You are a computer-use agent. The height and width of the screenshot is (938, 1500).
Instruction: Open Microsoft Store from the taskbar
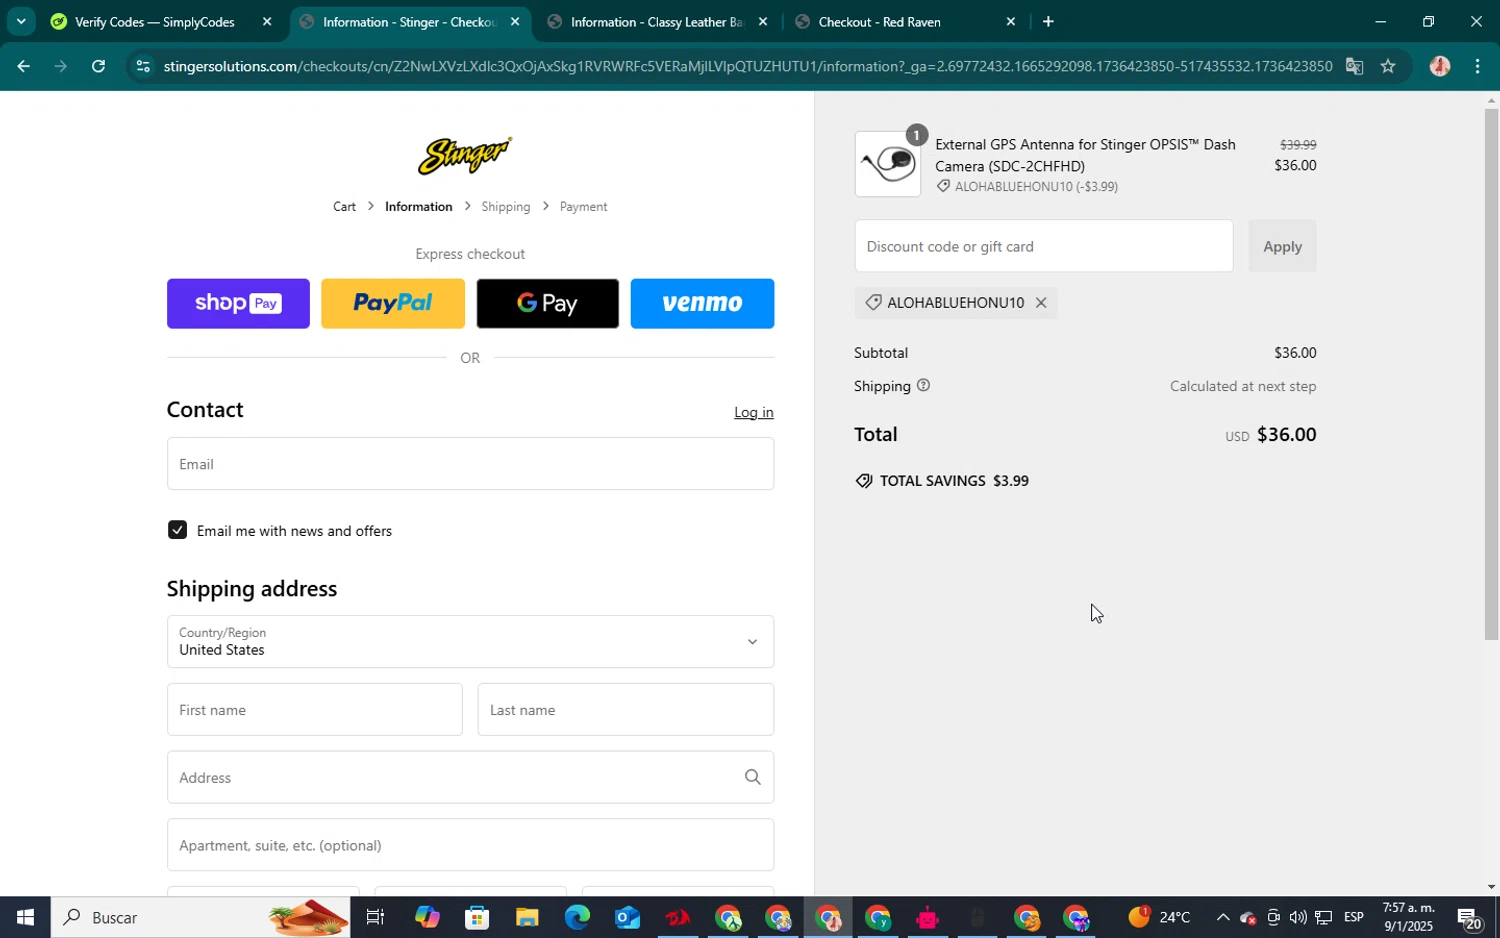point(477,917)
